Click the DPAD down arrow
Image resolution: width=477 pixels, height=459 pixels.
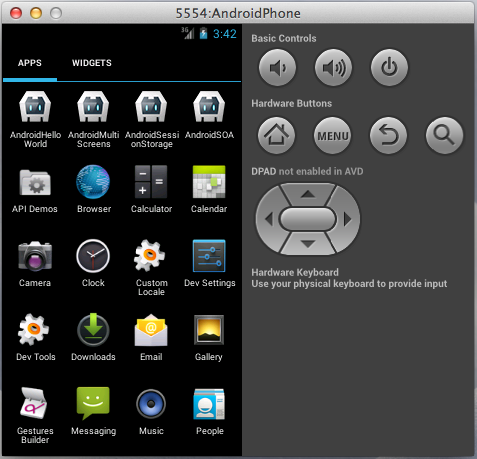308,244
